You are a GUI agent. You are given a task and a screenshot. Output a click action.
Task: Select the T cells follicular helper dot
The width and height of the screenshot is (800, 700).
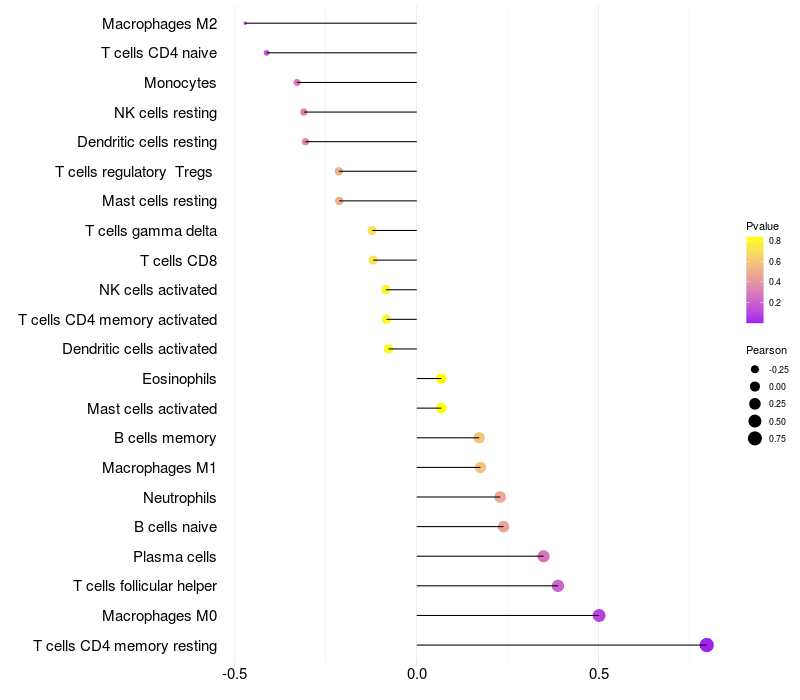pyautogui.click(x=558, y=586)
